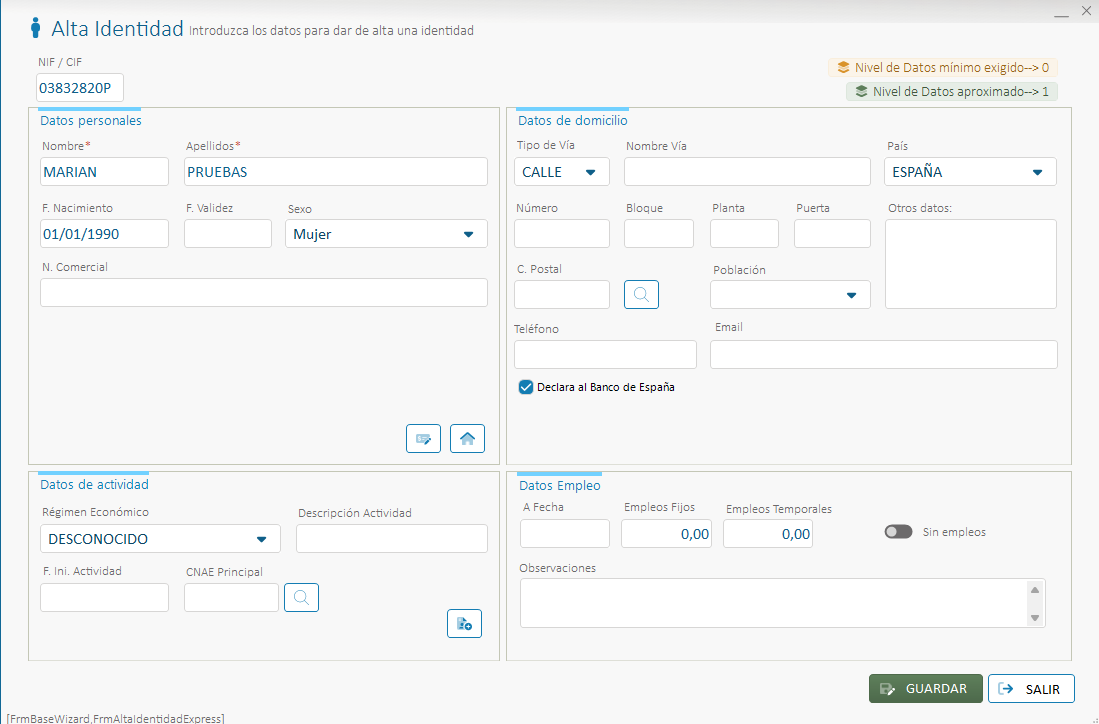The image size is (1099, 724).
Task: Close the Alta Identidad window
Action: (x=1086, y=11)
